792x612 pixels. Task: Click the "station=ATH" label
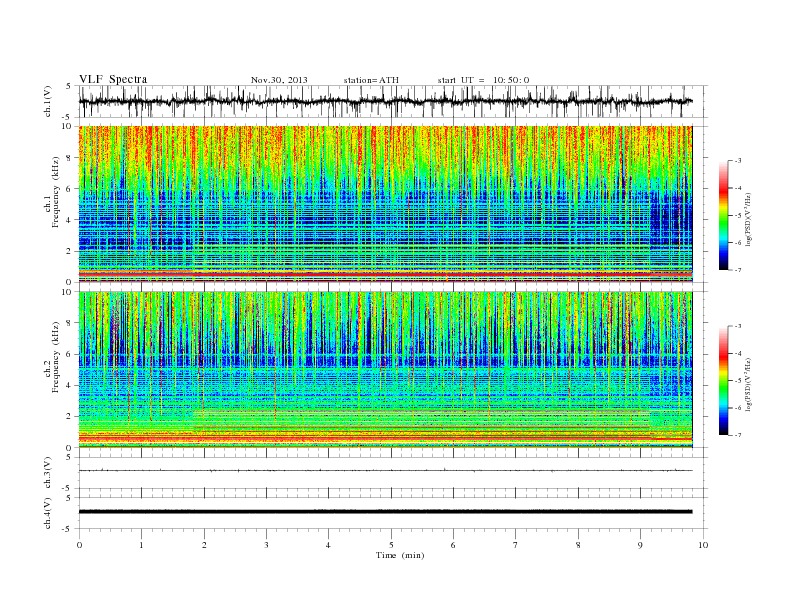pos(371,80)
